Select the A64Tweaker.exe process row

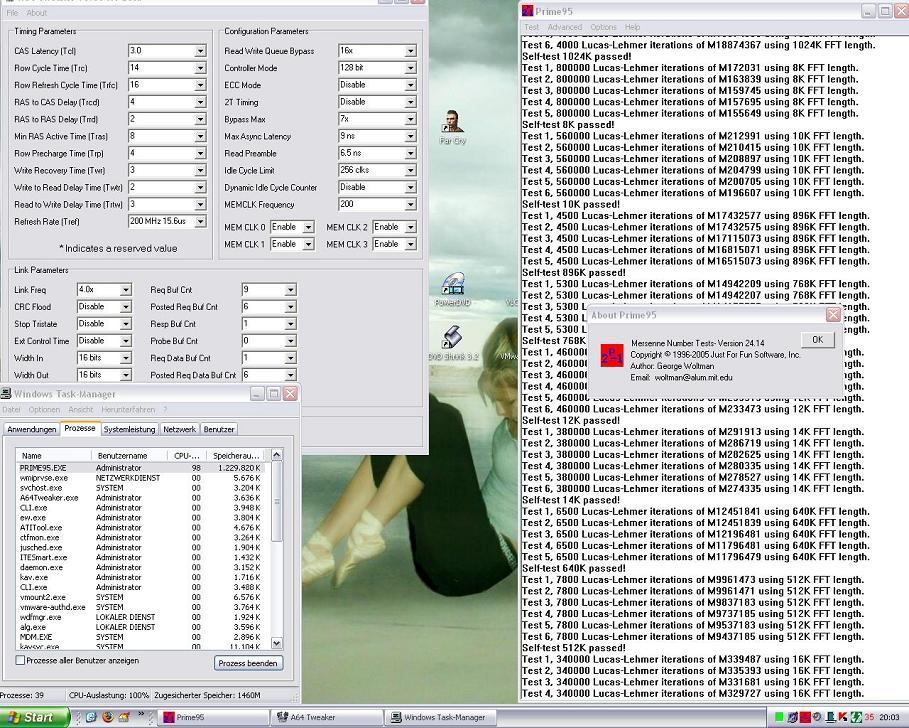point(141,497)
